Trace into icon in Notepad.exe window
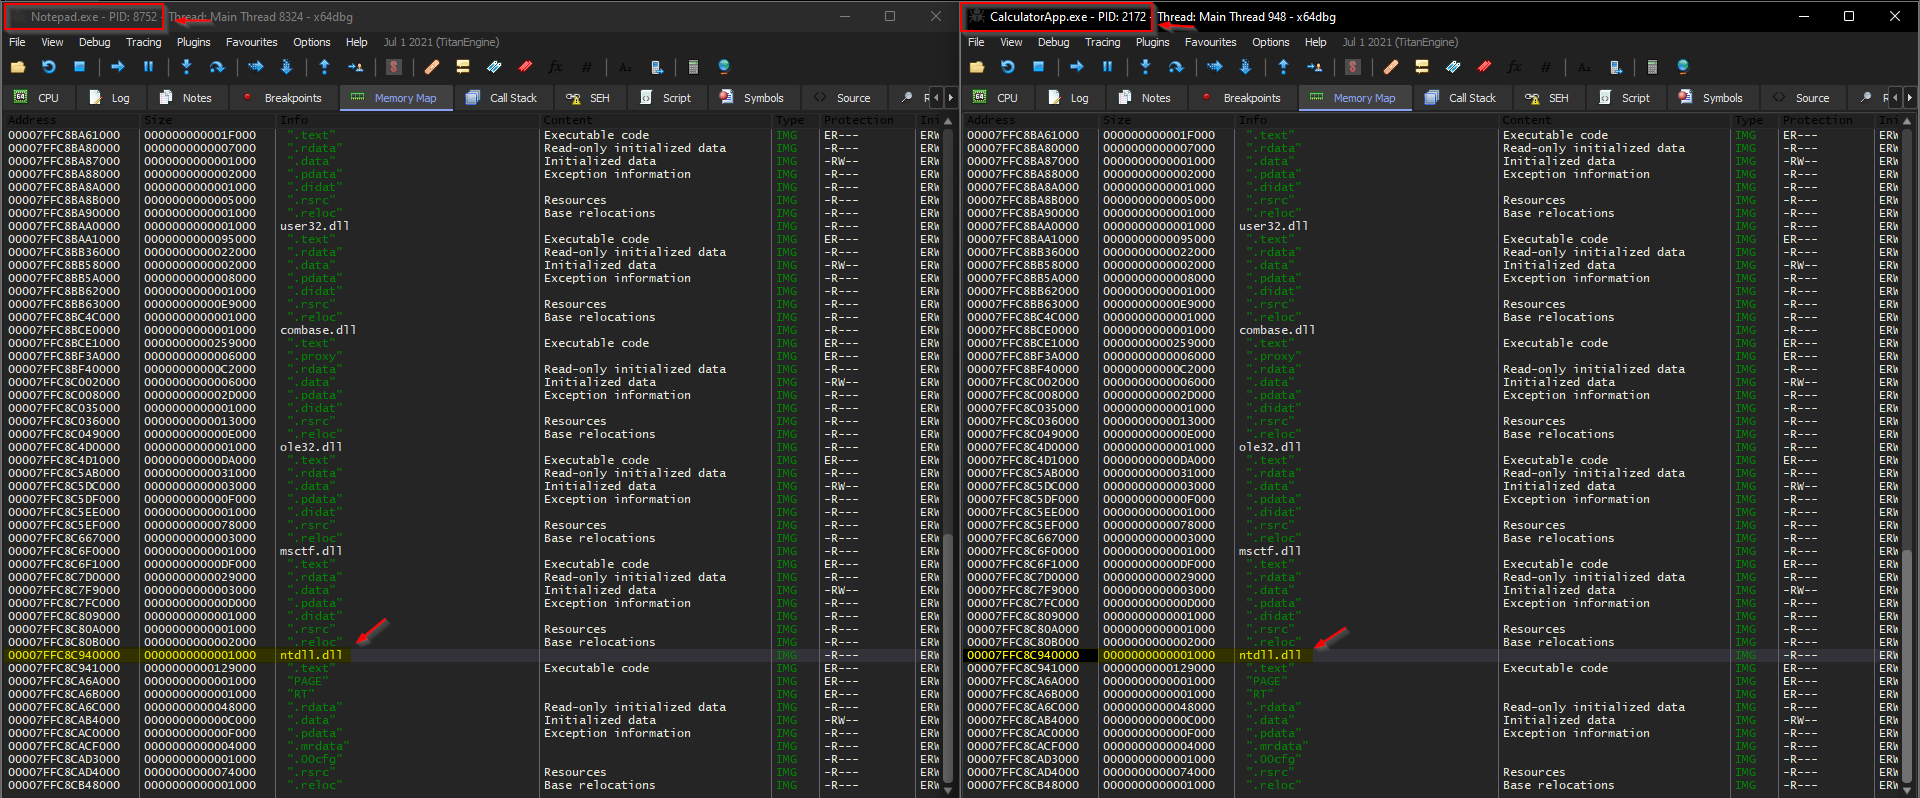The height and width of the screenshot is (798, 1920). pos(255,67)
